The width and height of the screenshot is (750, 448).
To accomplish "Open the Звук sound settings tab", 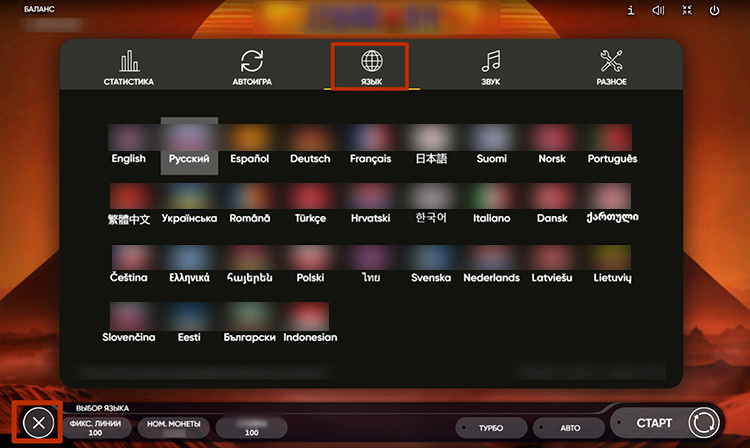I will coord(491,67).
